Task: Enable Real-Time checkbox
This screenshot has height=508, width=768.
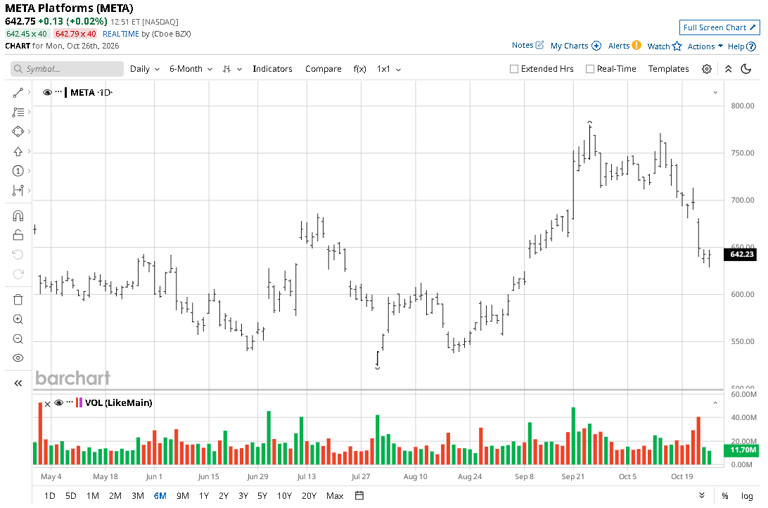Action: point(590,69)
